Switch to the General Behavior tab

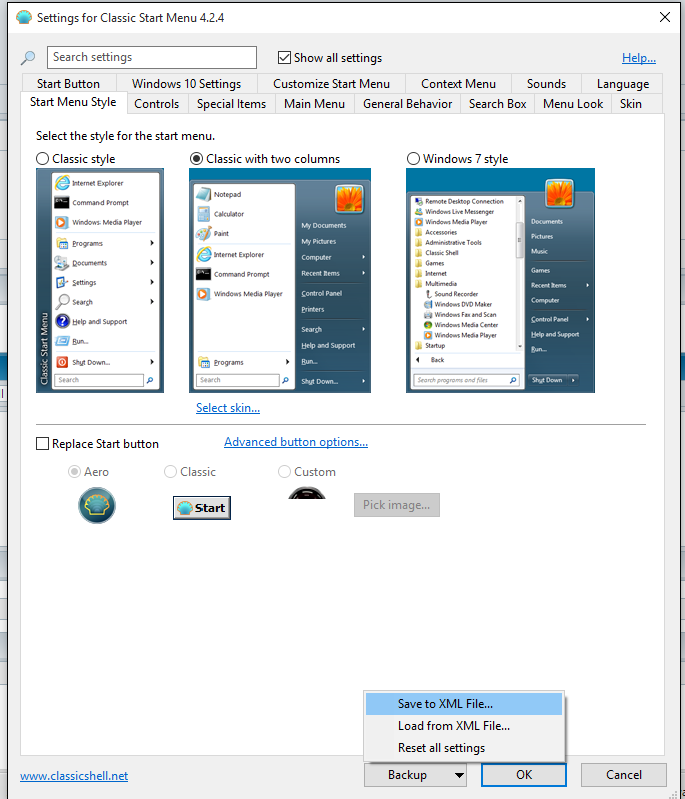tap(407, 104)
